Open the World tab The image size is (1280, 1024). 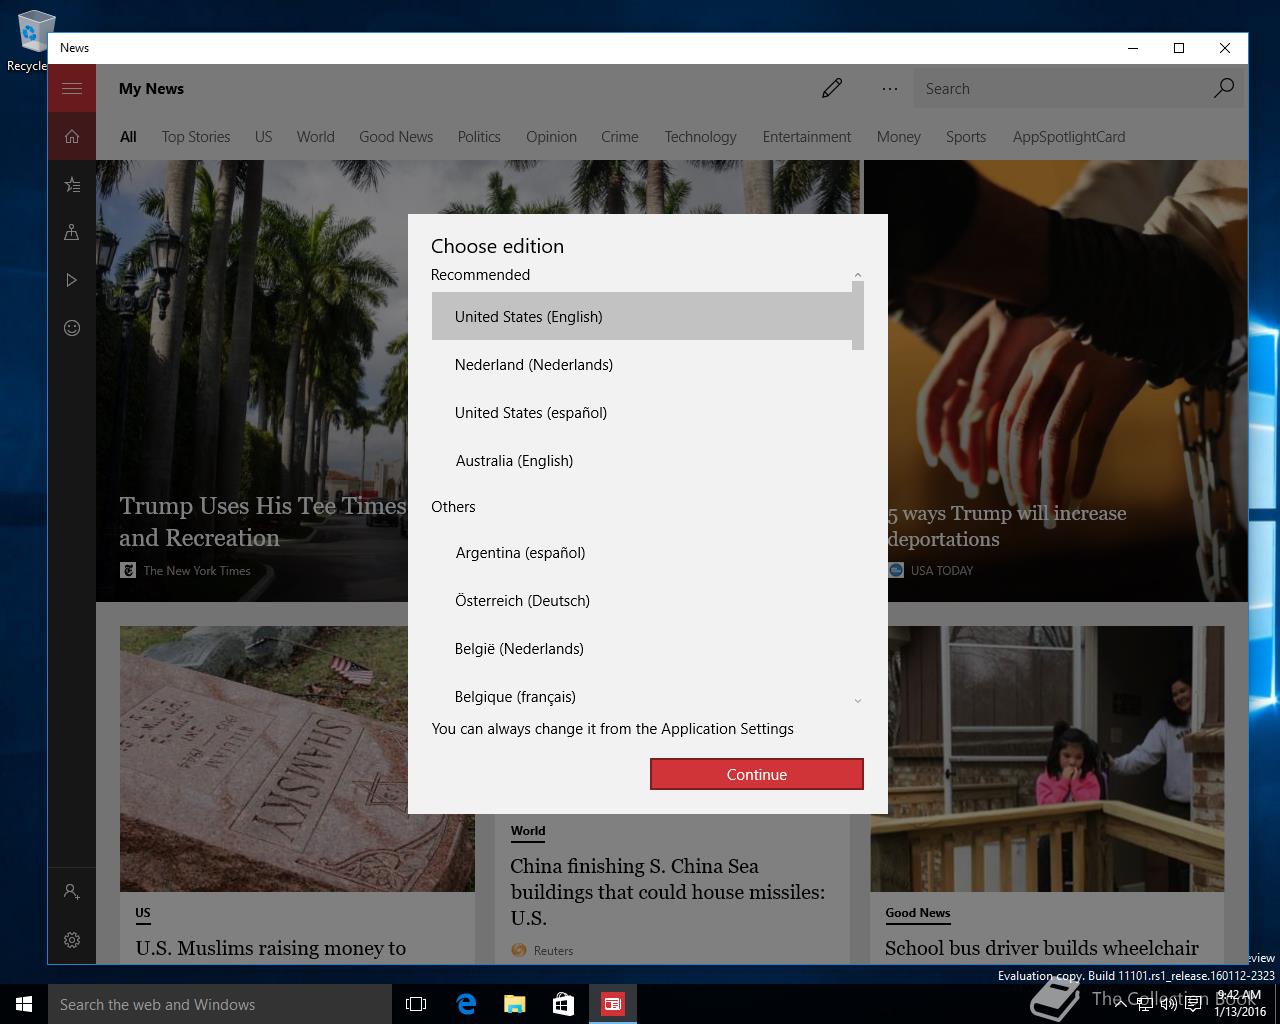(x=316, y=137)
